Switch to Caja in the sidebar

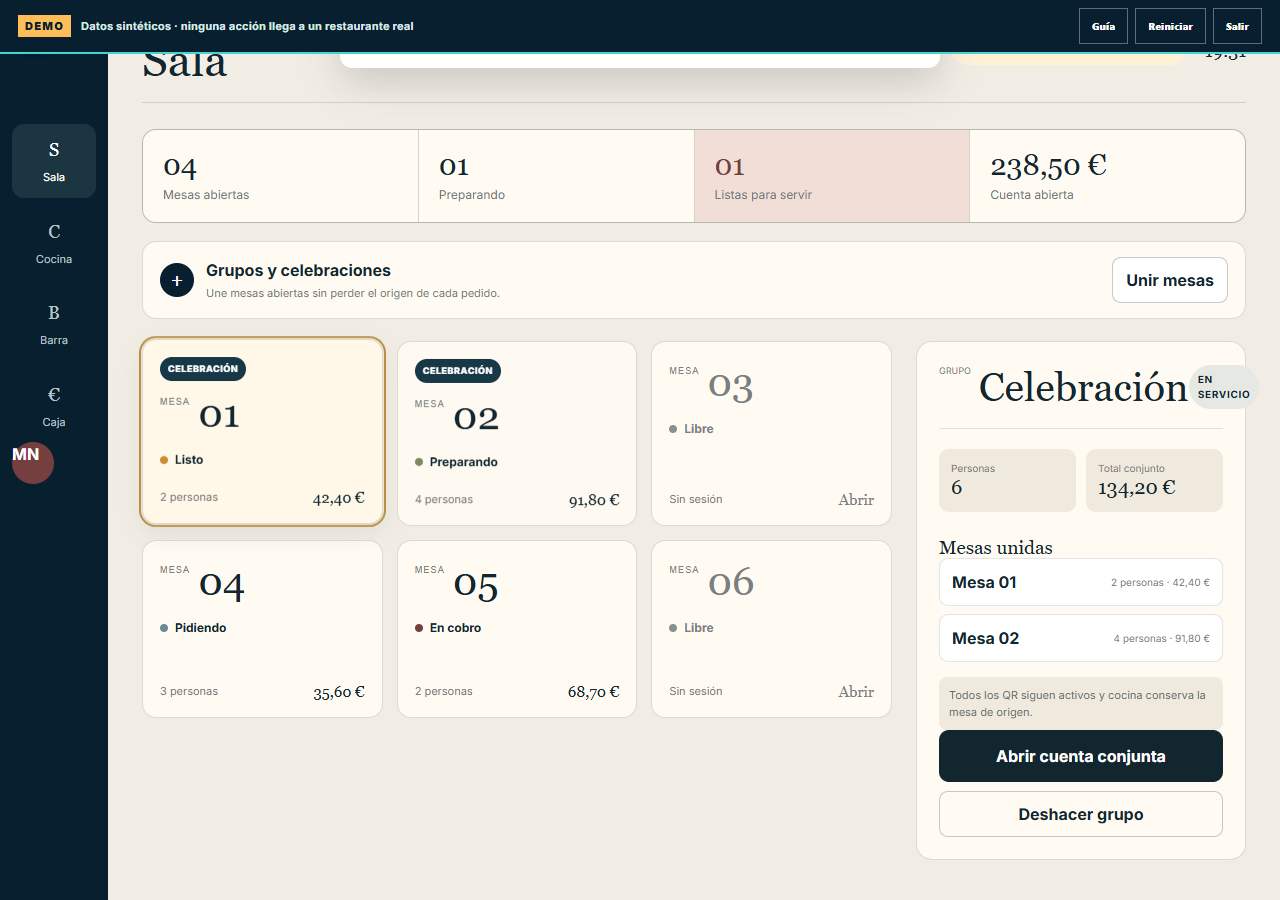tap(54, 406)
